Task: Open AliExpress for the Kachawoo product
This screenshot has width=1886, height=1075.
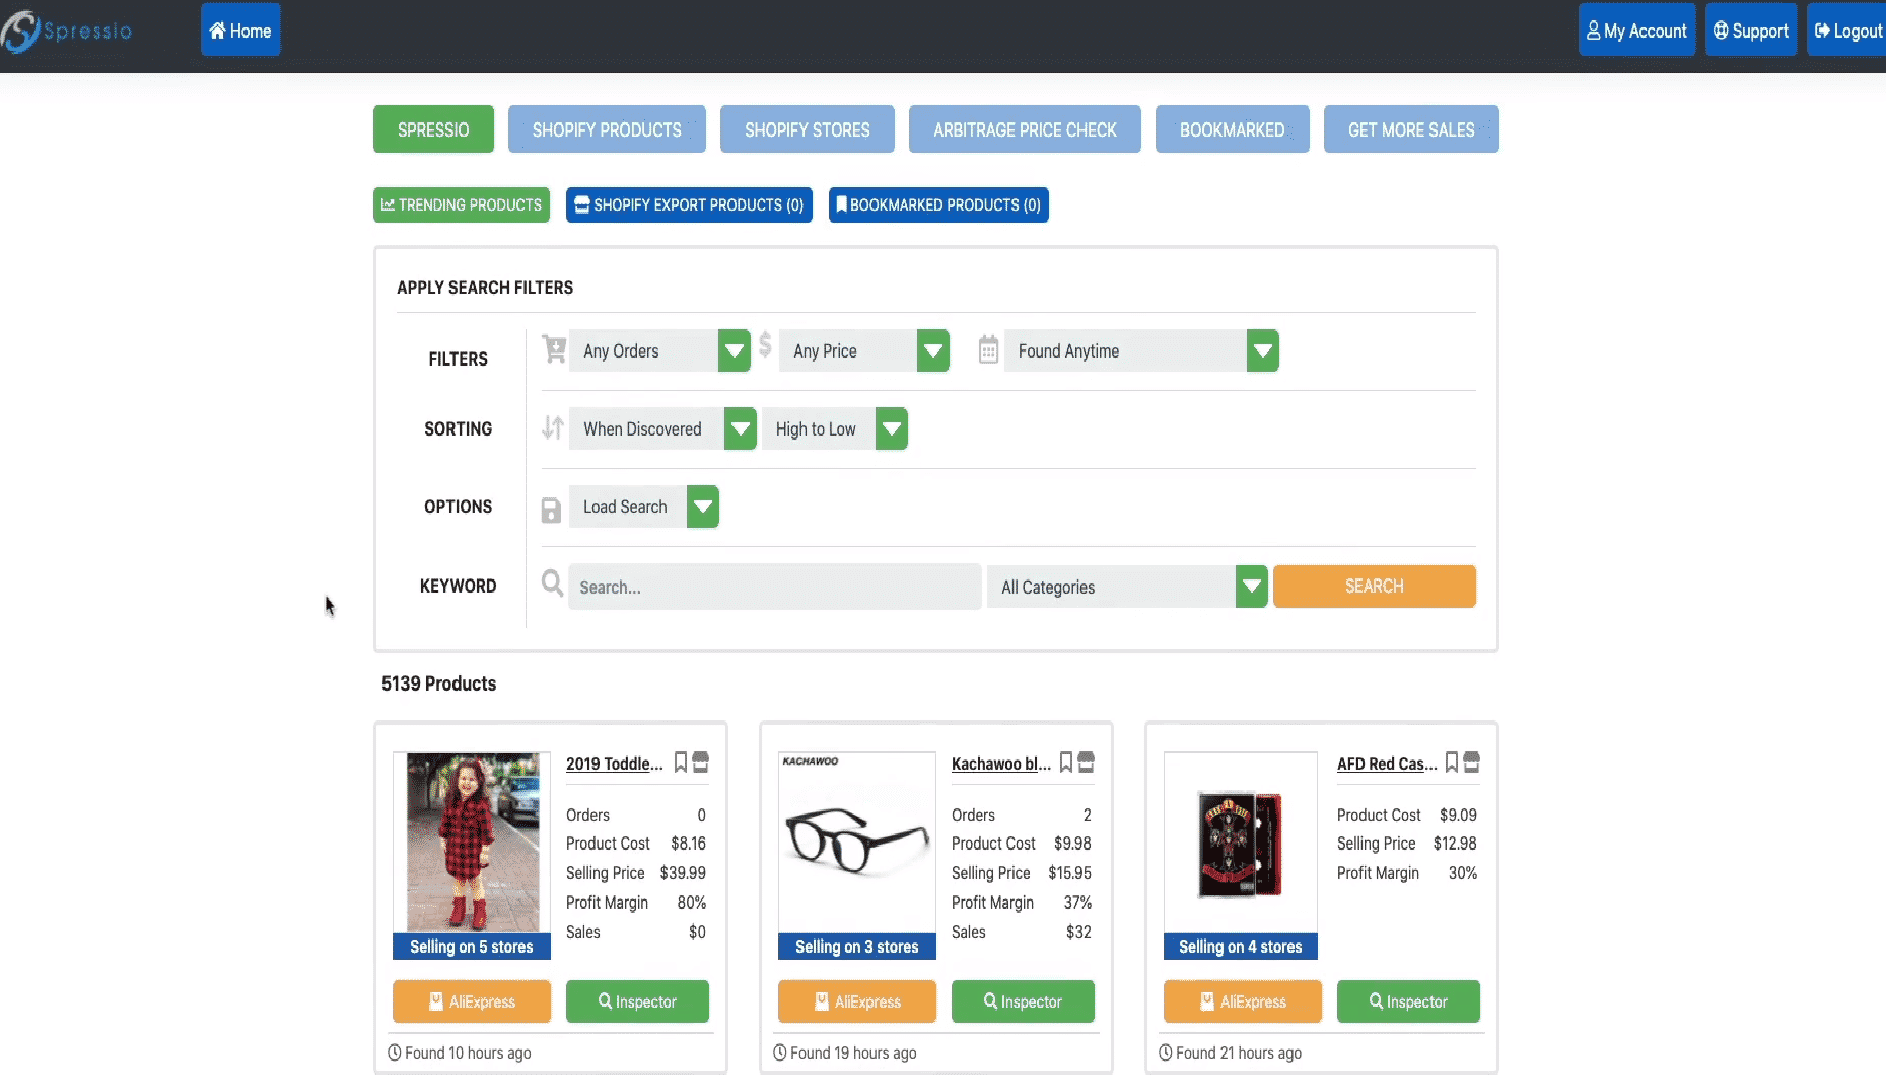Action: pos(857,1002)
